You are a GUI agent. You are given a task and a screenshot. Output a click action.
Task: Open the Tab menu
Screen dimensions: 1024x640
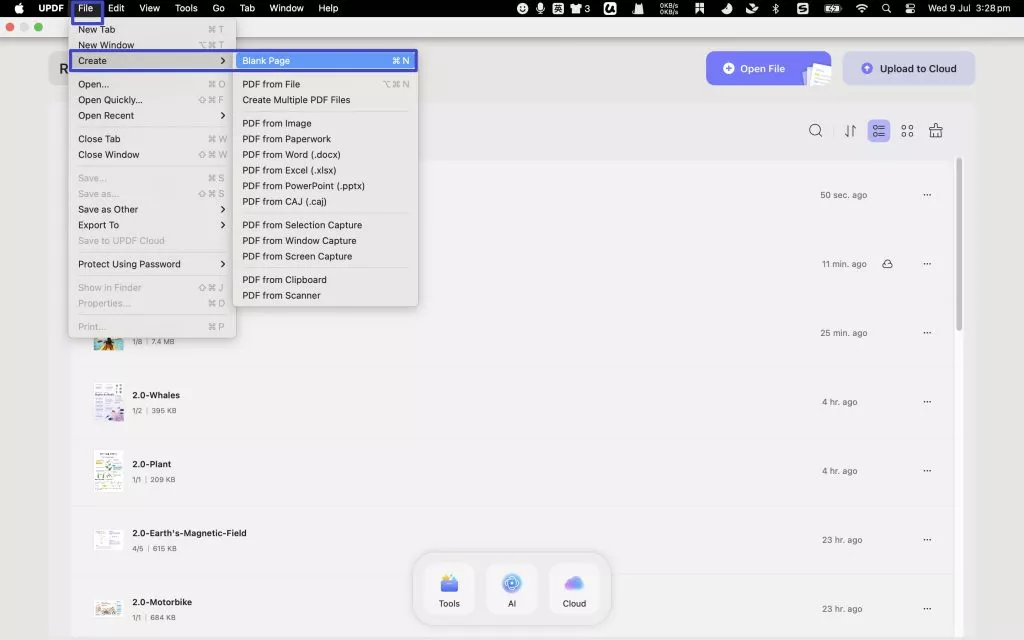coord(248,8)
